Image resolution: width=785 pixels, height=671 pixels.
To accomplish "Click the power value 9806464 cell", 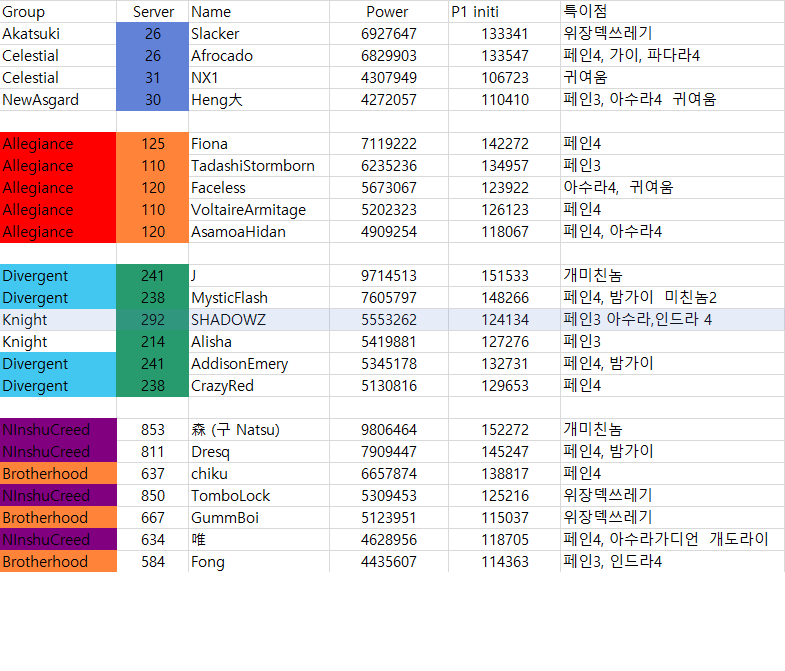I will [389, 430].
